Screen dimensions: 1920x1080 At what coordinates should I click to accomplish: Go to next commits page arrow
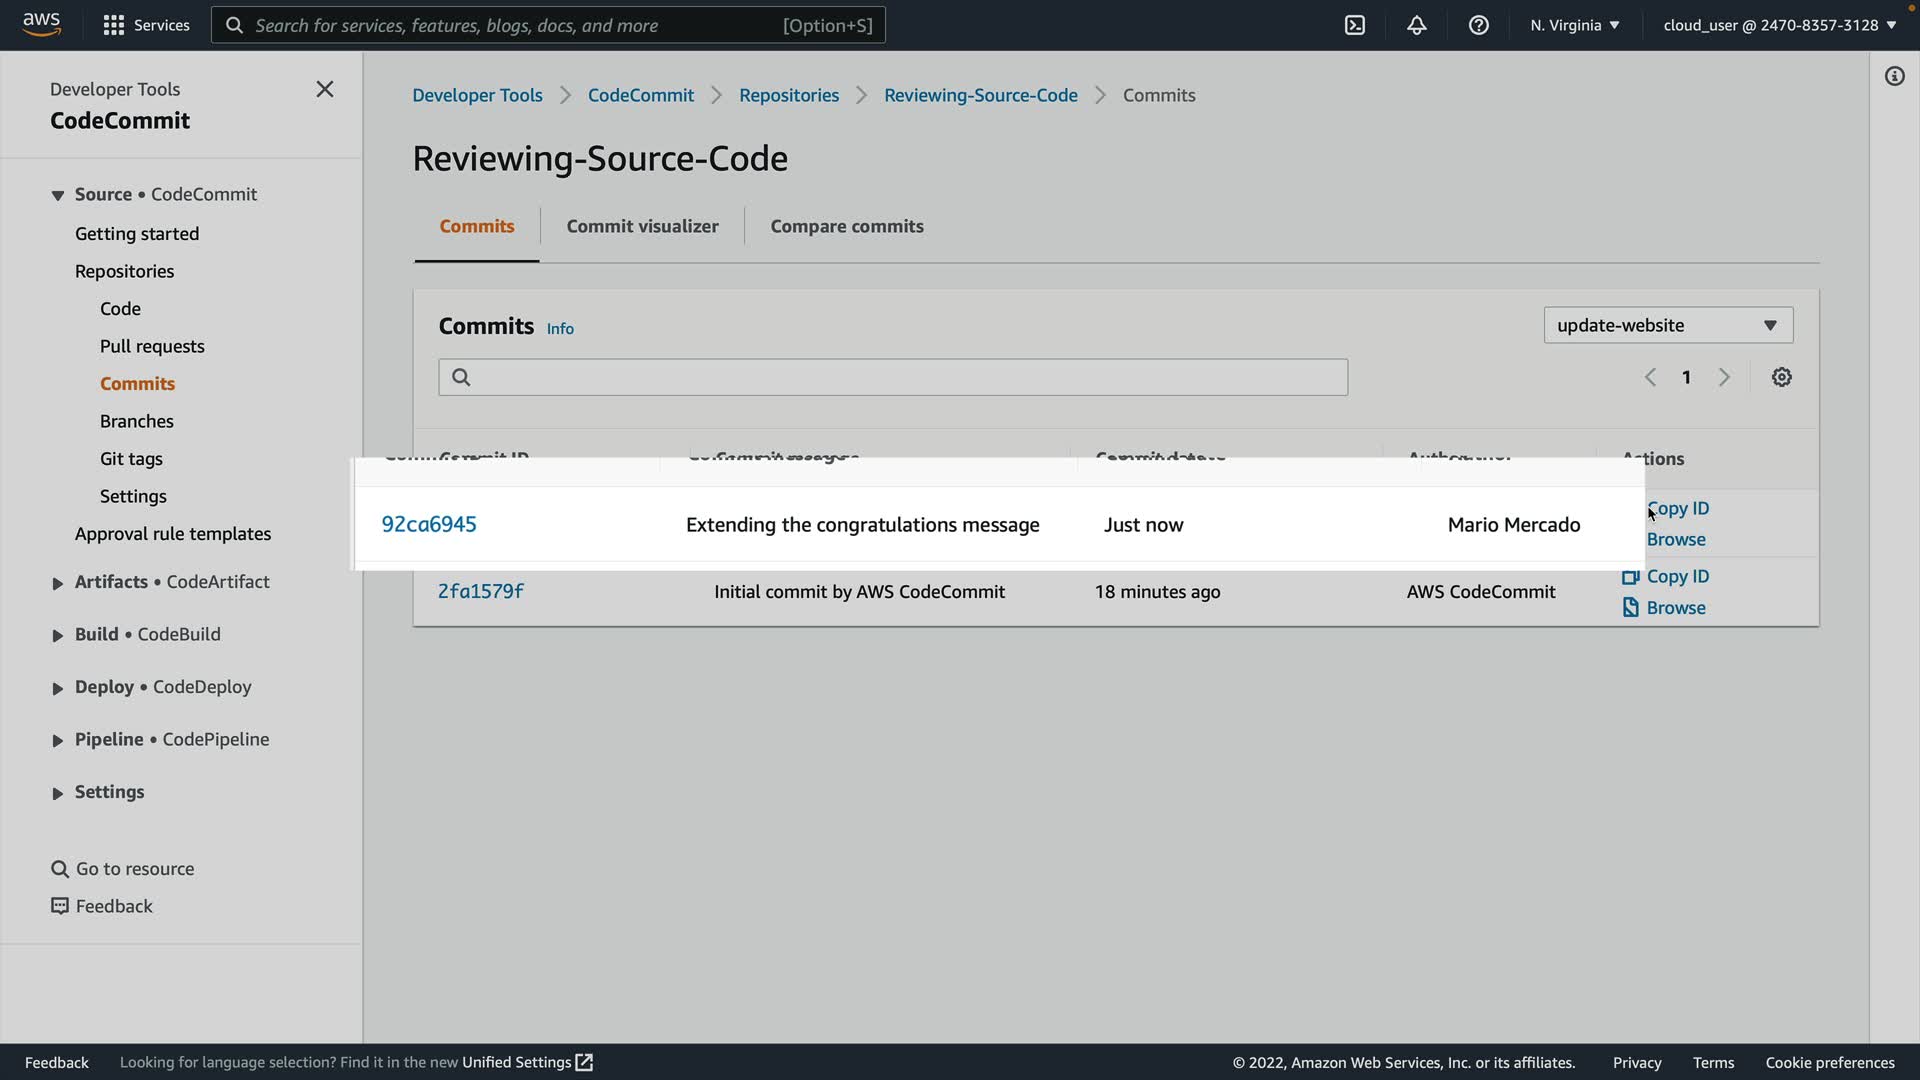[x=1724, y=377]
